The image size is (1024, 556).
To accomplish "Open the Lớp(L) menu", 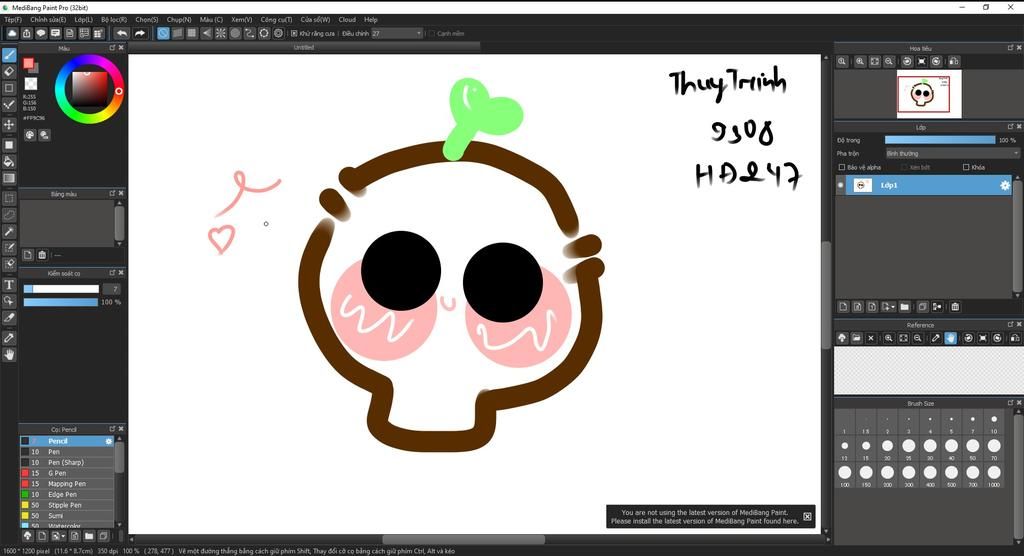I will (x=84, y=20).
